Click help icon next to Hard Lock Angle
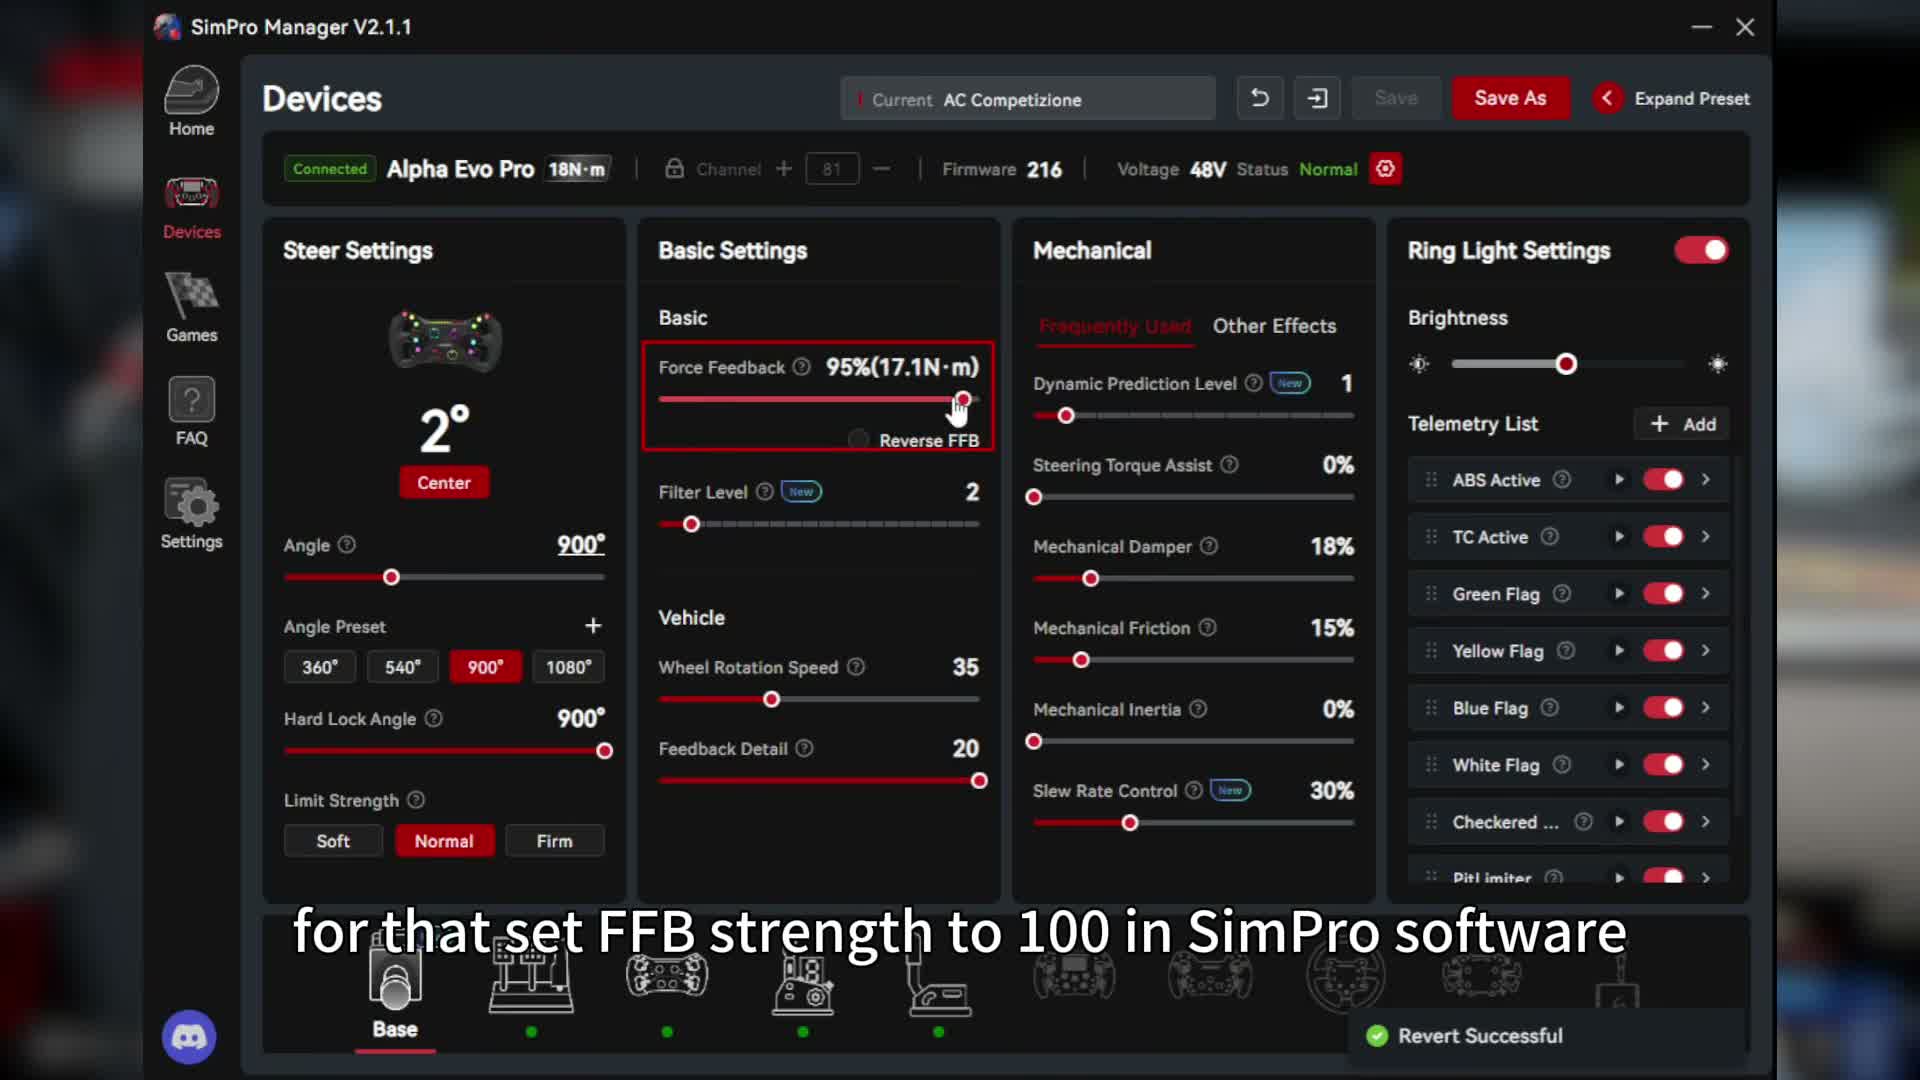The height and width of the screenshot is (1080, 1920). click(x=433, y=719)
